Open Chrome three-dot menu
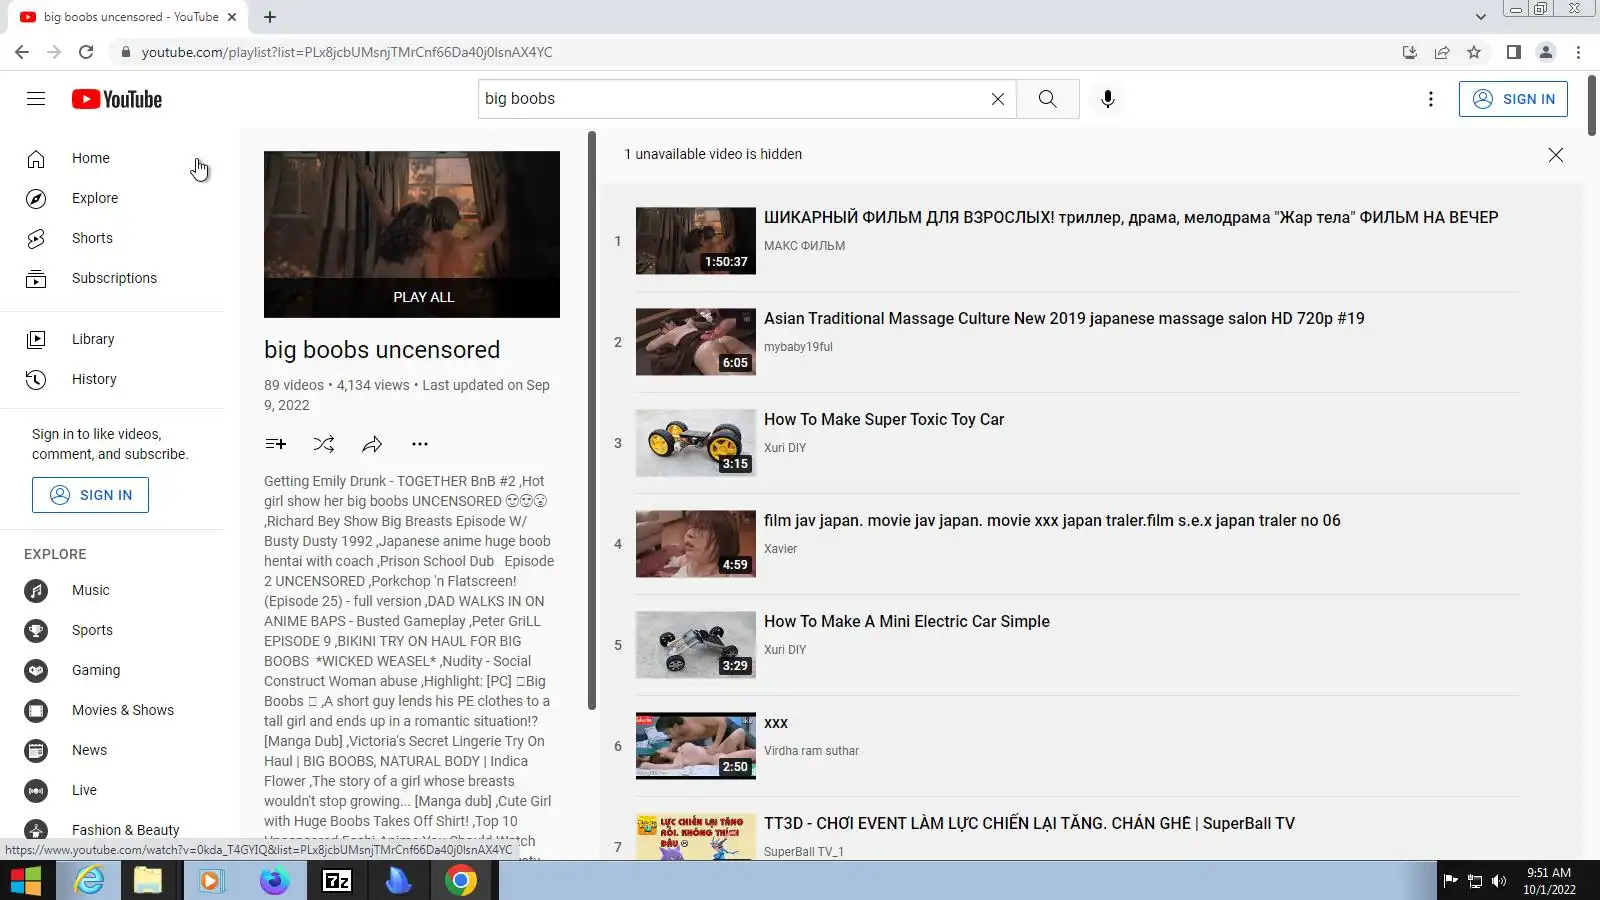The image size is (1600, 900). [1579, 52]
